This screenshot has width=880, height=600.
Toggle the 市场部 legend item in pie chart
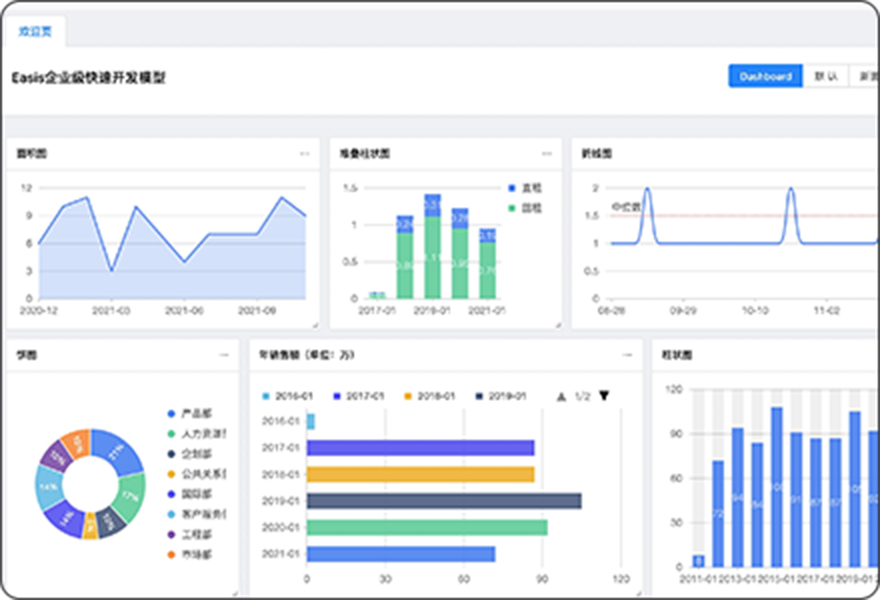tap(195, 554)
